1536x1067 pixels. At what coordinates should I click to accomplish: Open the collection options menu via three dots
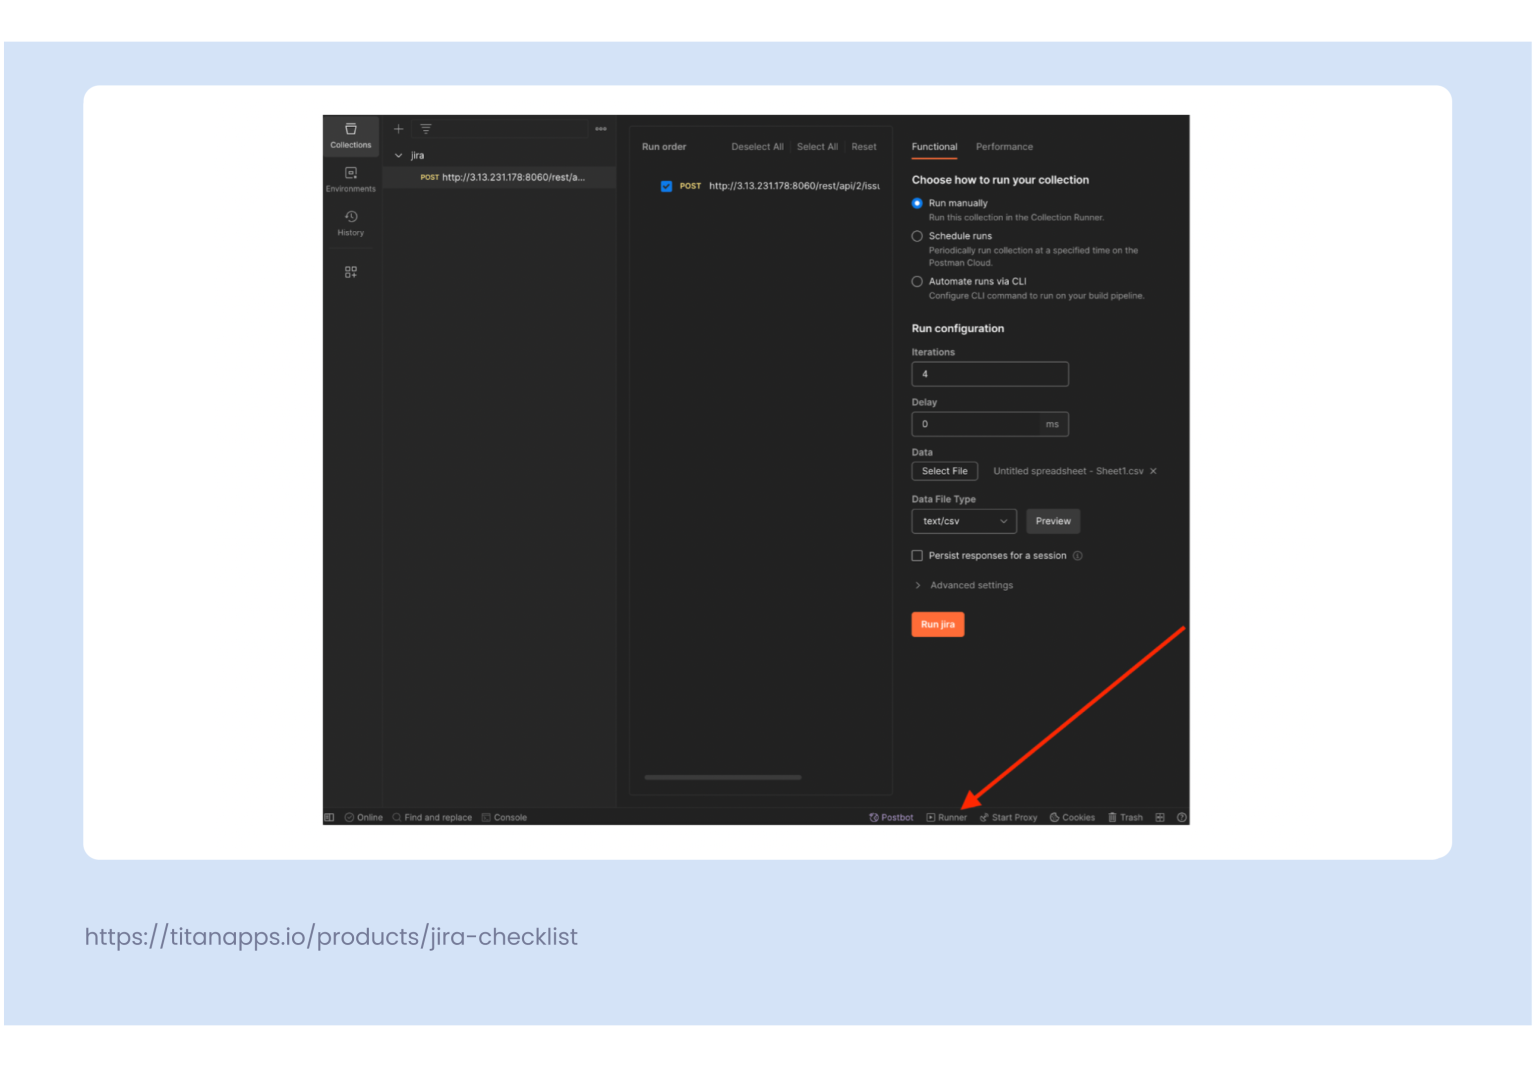pyautogui.click(x=600, y=128)
